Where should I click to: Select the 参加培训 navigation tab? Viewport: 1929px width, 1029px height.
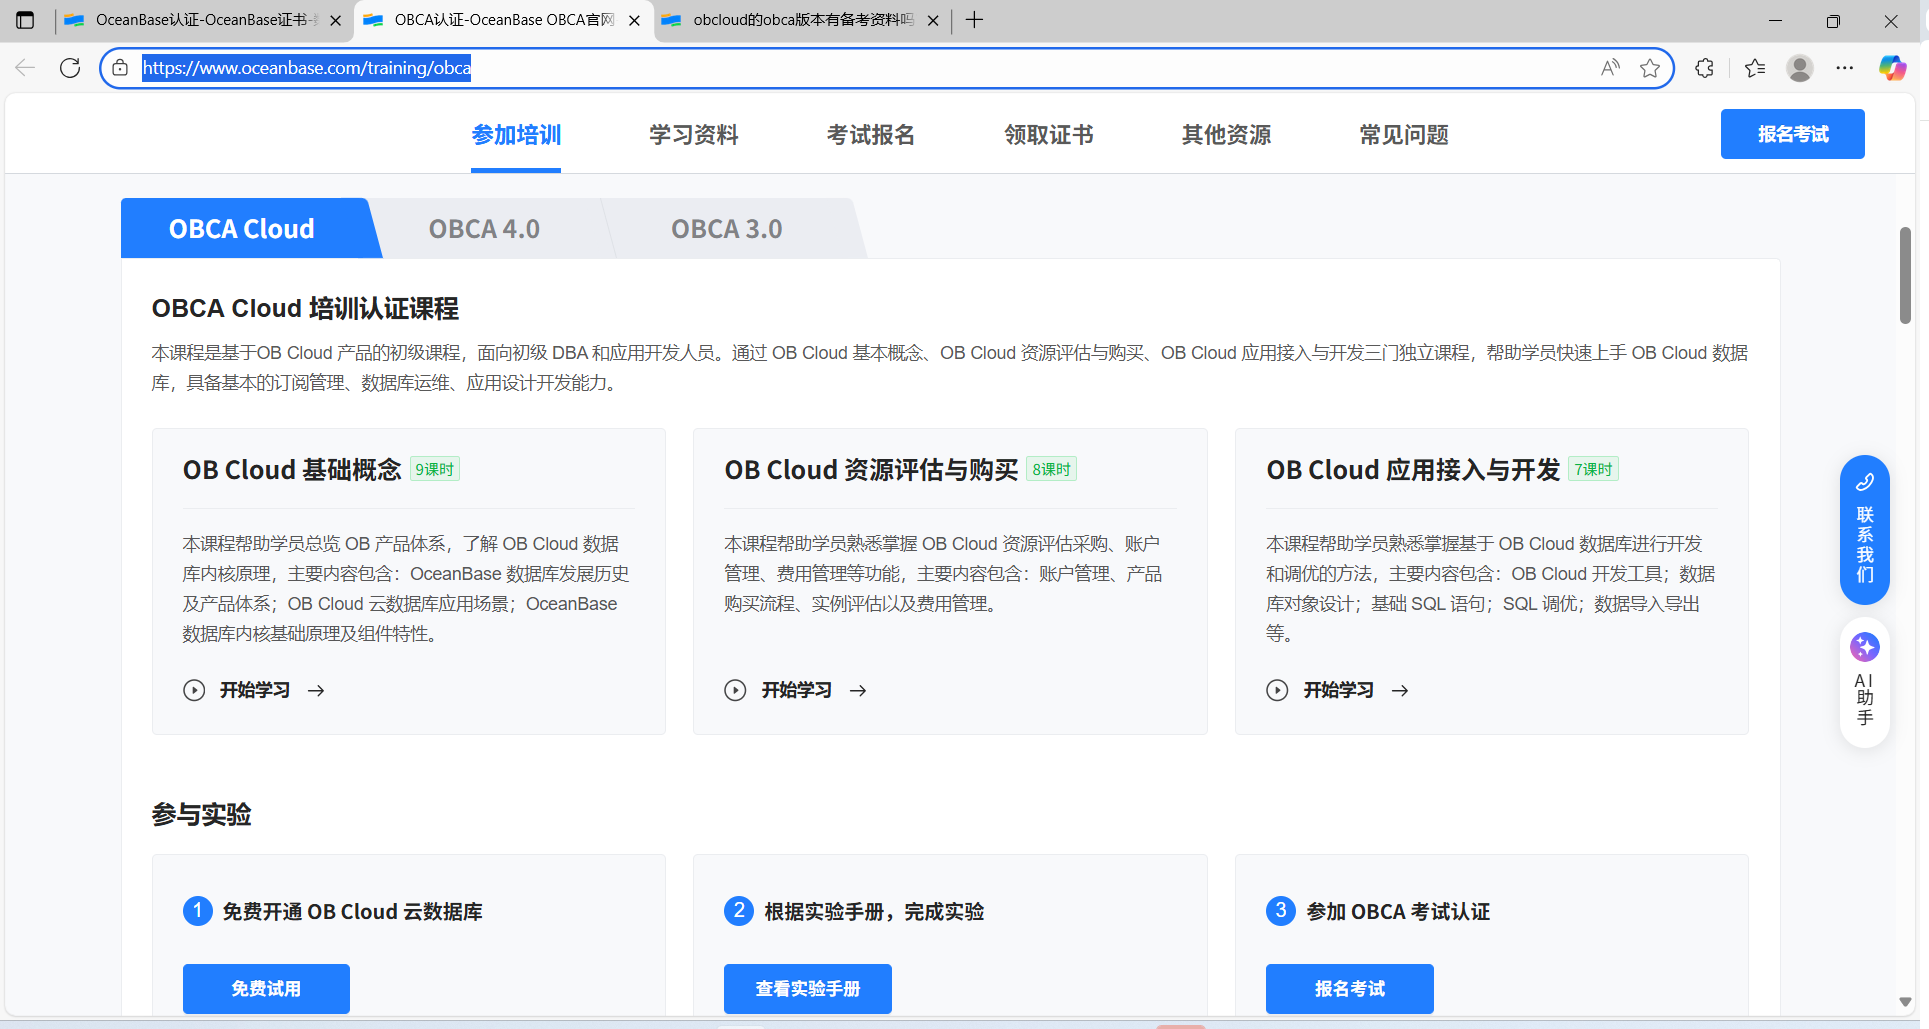click(x=516, y=135)
